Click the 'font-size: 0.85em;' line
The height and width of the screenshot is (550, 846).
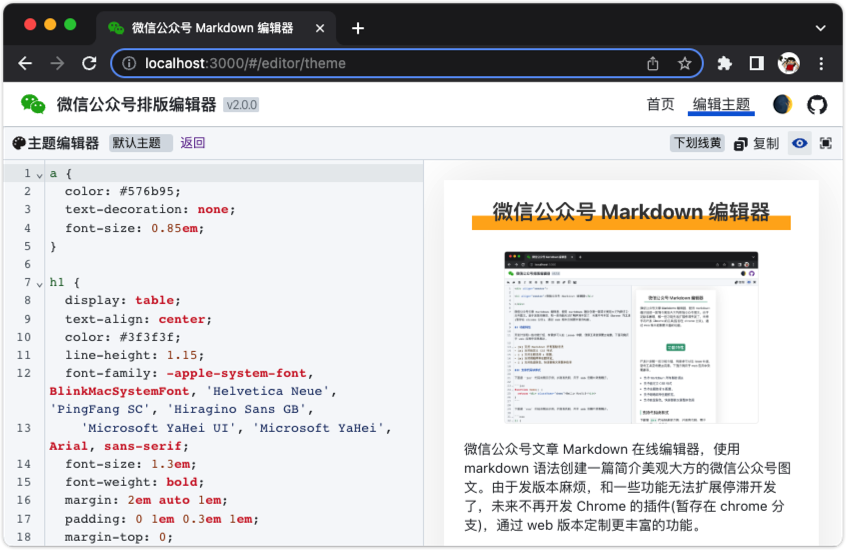click(x=134, y=228)
